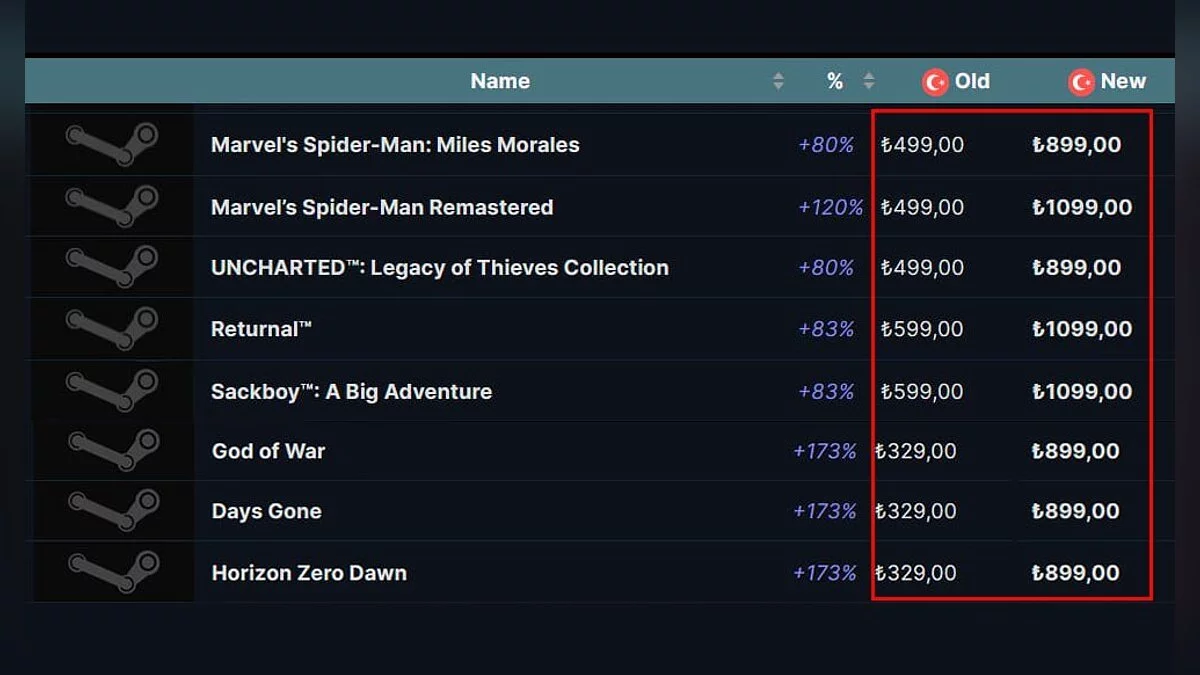Click the New price column header
The width and height of the screenshot is (1200, 675).
click(1123, 81)
